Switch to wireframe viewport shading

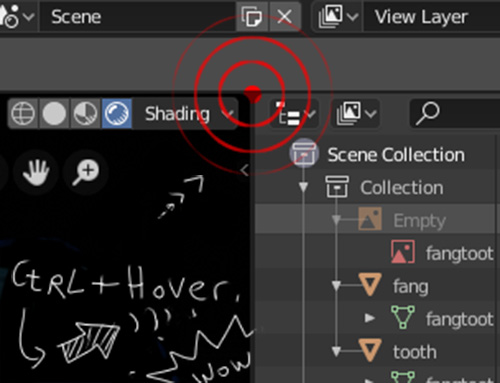coord(23,113)
